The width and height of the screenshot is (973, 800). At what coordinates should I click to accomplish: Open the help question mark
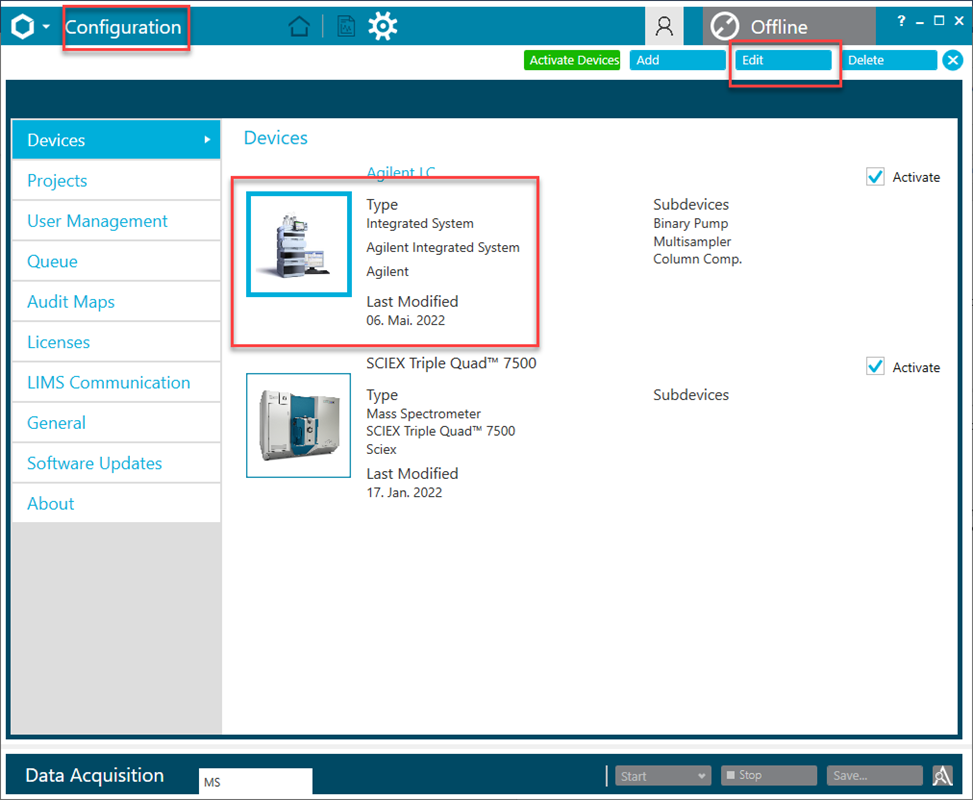click(x=901, y=20)
